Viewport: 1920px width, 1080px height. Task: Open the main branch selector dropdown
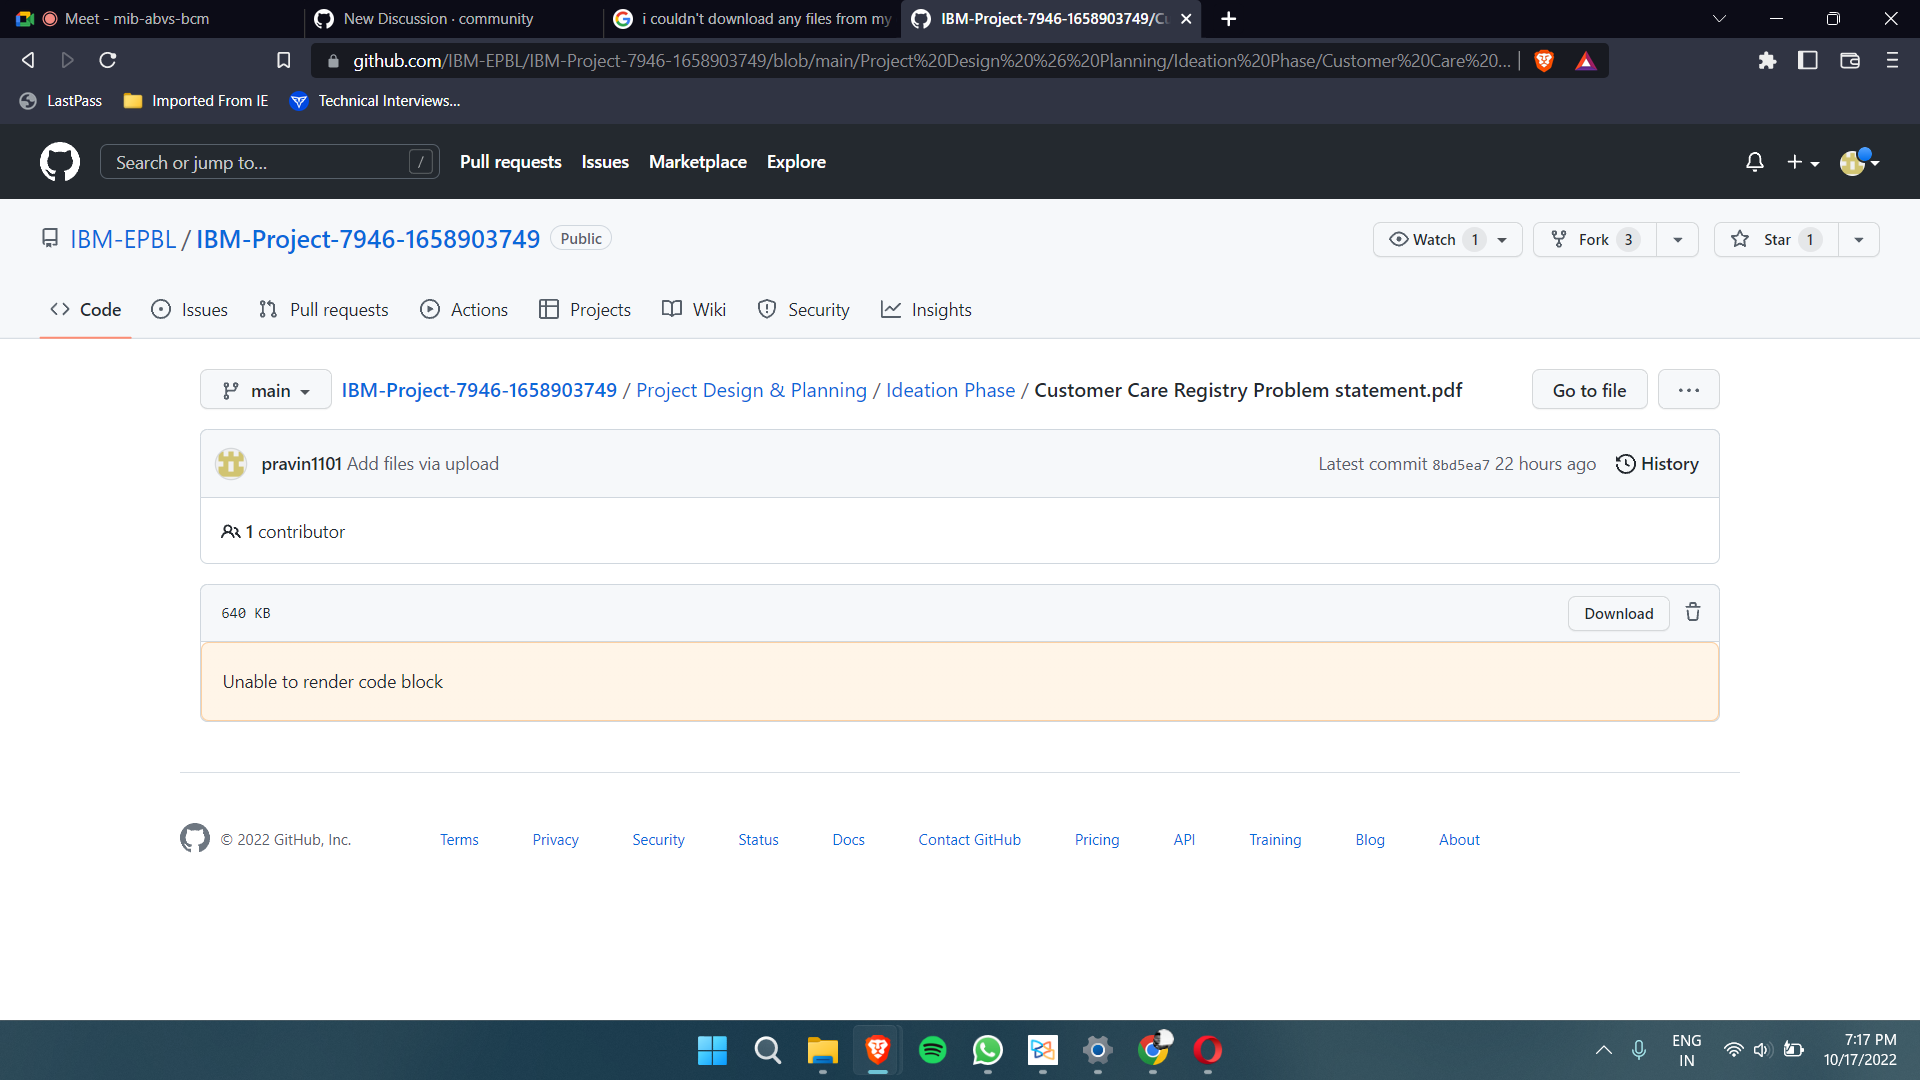pos(266,390)
